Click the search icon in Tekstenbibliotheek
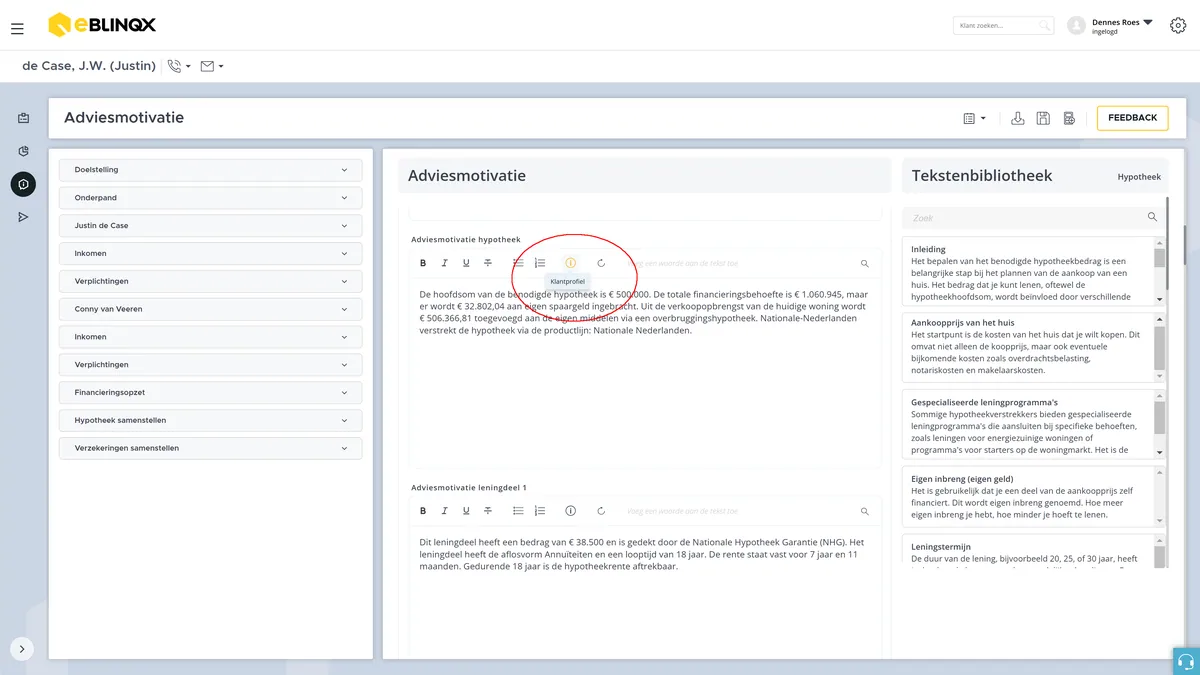The width and height of the screenshot is (1200, 675). [x=1152, y=217]
